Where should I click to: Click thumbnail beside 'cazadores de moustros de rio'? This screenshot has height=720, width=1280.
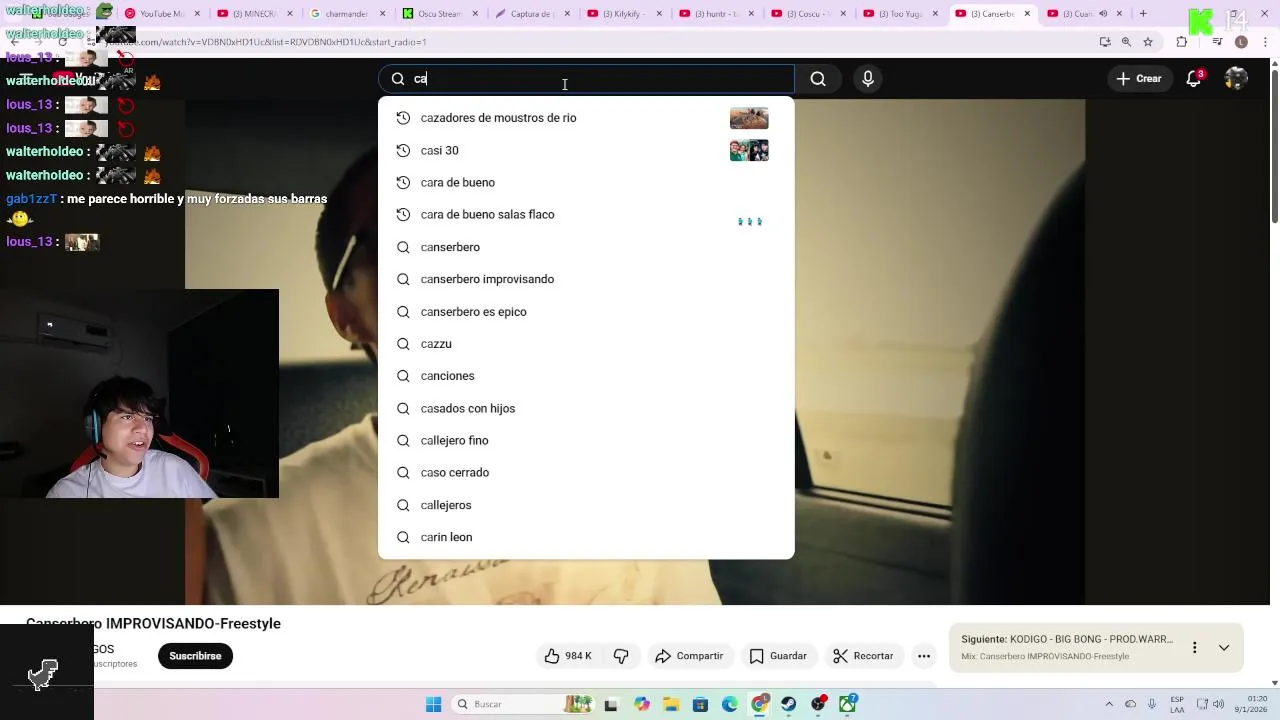point(749,118)
